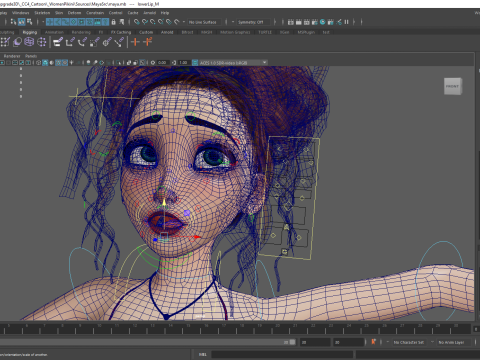Click the small arrow left of No Anim Layer

click(432, 342)
